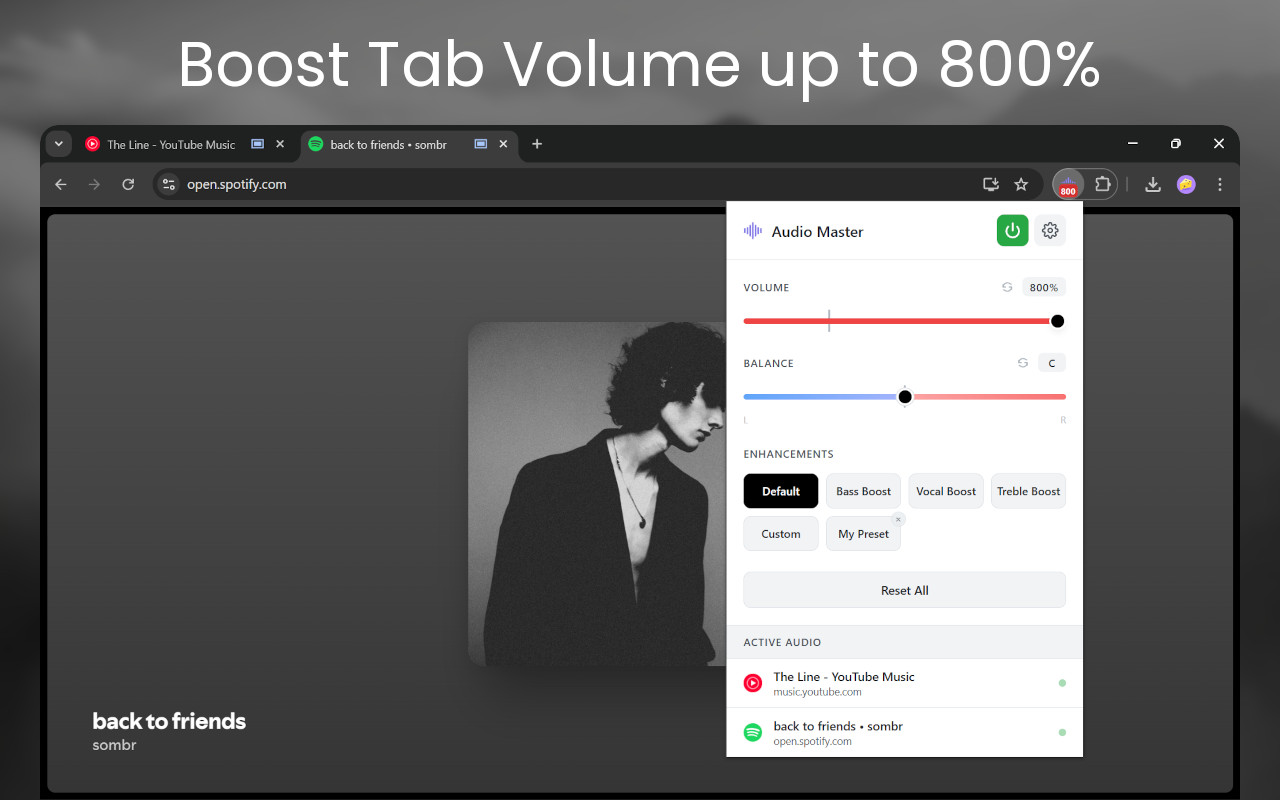Open the browser profile avatar
This screenshot has height=800, width=1280.
point(1186,184)
